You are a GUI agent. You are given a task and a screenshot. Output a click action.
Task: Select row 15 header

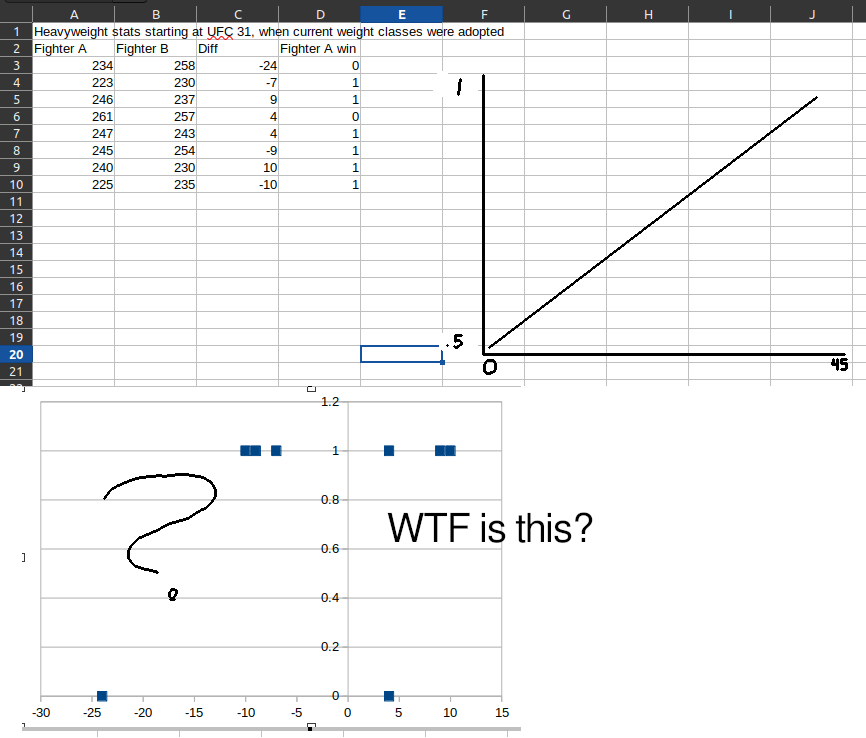pyautogui.click(x=16, y=270)
